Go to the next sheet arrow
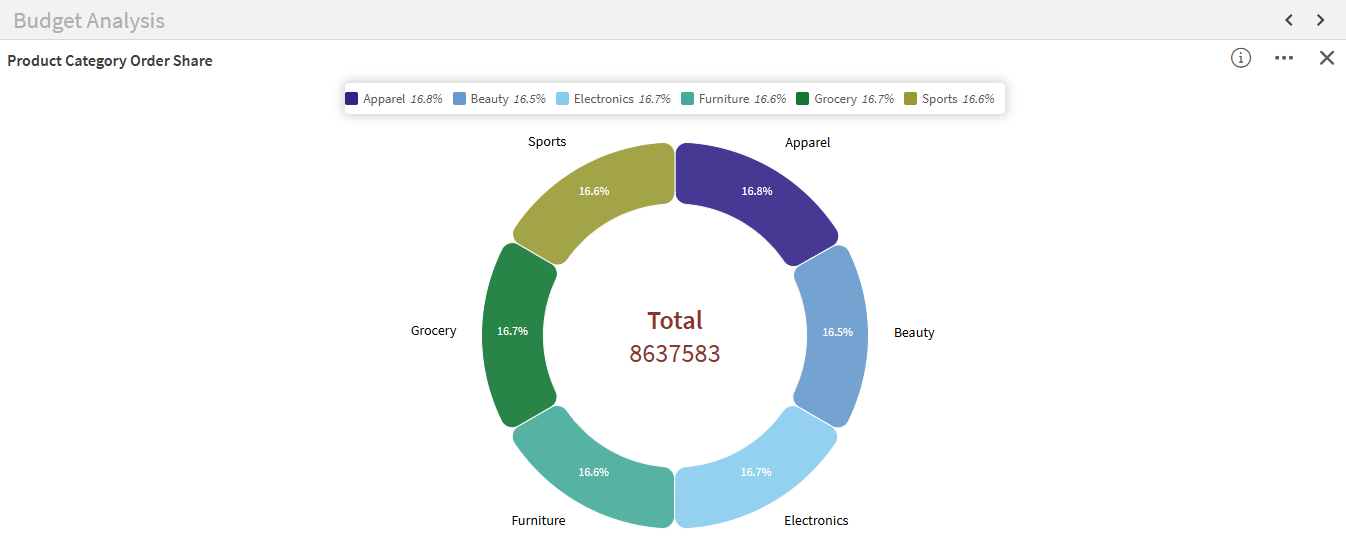The image size is (1346, 542). pos(1321,20)
